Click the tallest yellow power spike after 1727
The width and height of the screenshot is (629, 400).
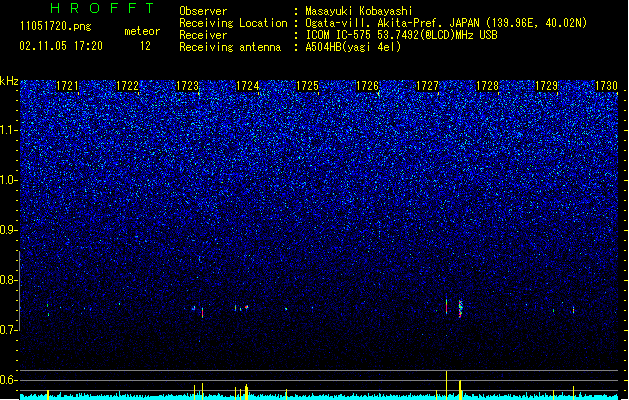446,385
